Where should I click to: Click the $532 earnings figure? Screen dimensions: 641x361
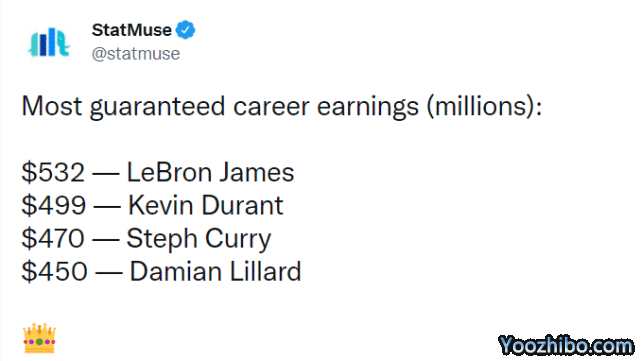pos(53,172)
